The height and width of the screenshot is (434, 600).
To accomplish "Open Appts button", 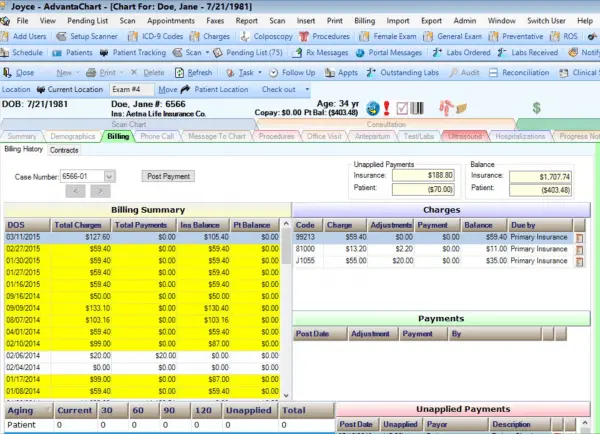I will pos(341,73).
